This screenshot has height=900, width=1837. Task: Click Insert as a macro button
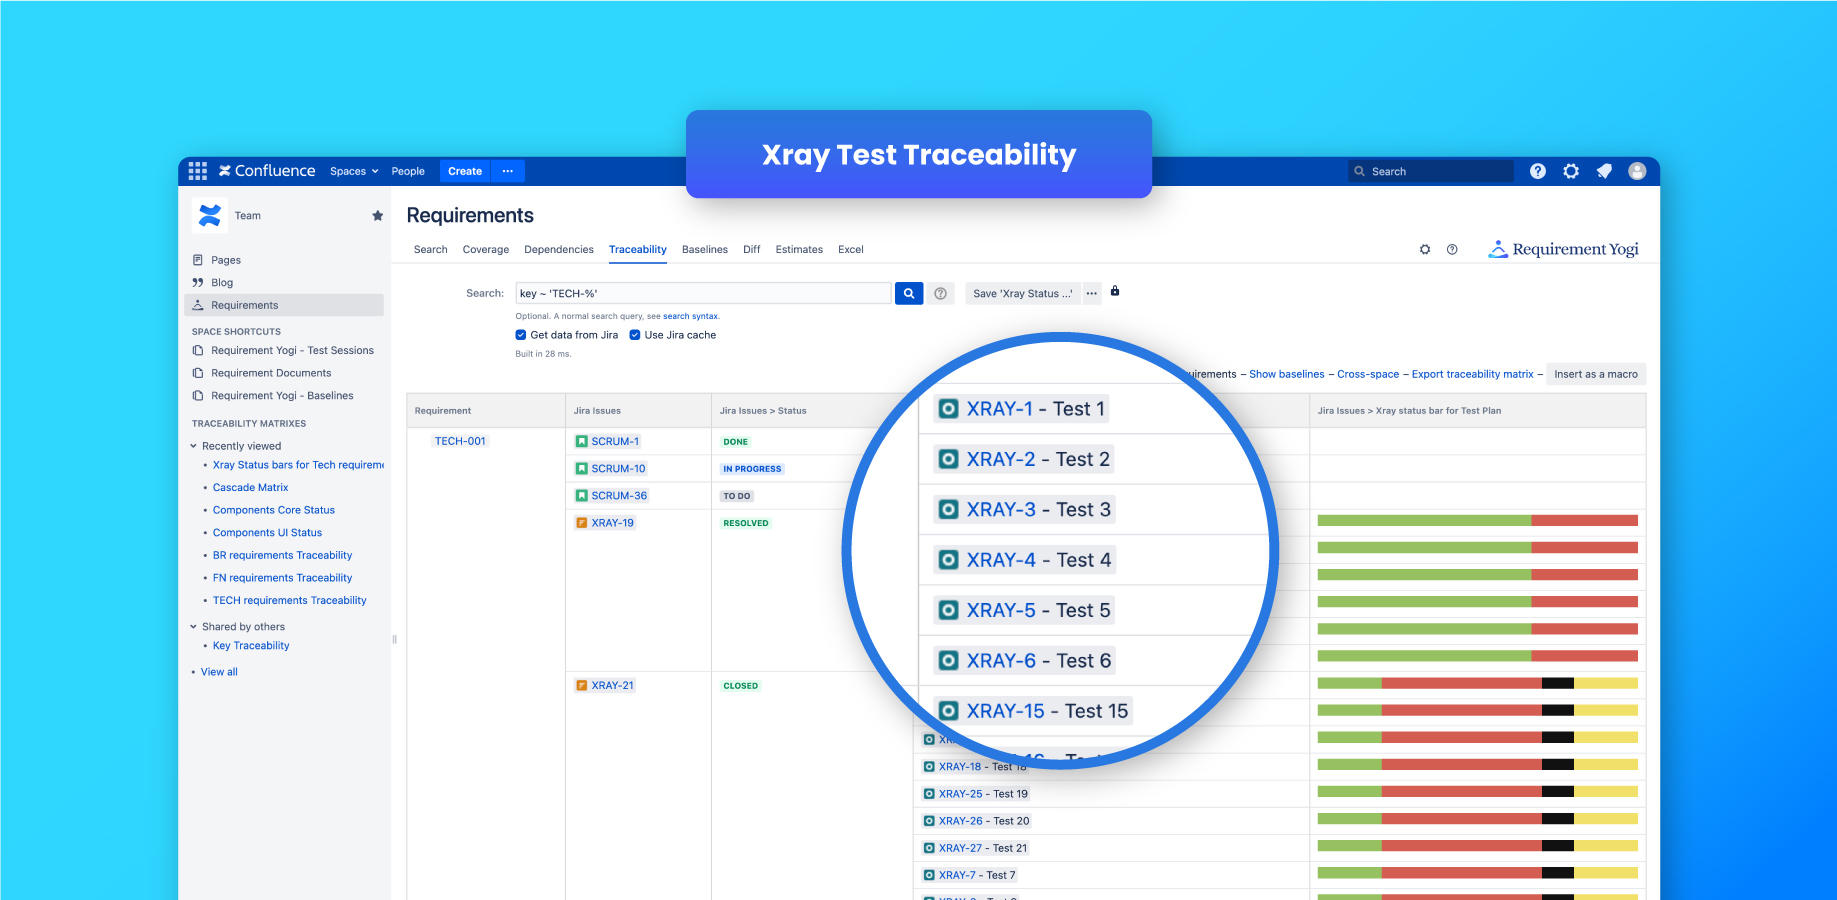(1596, 374)
